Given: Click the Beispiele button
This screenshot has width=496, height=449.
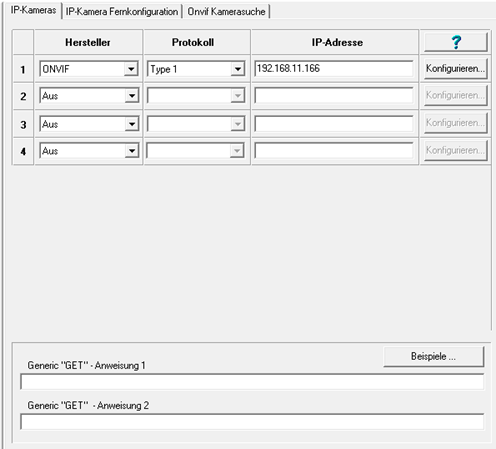Looking at the screenshot, I should coord(433,356).
